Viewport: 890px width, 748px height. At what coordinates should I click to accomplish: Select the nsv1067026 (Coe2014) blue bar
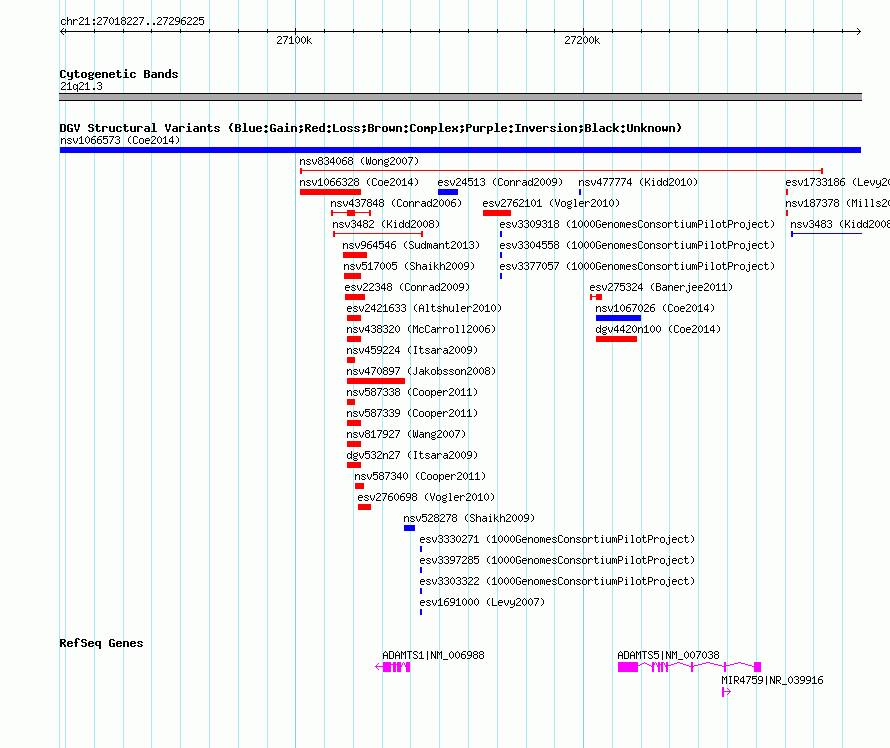click(x=618, y=318)
